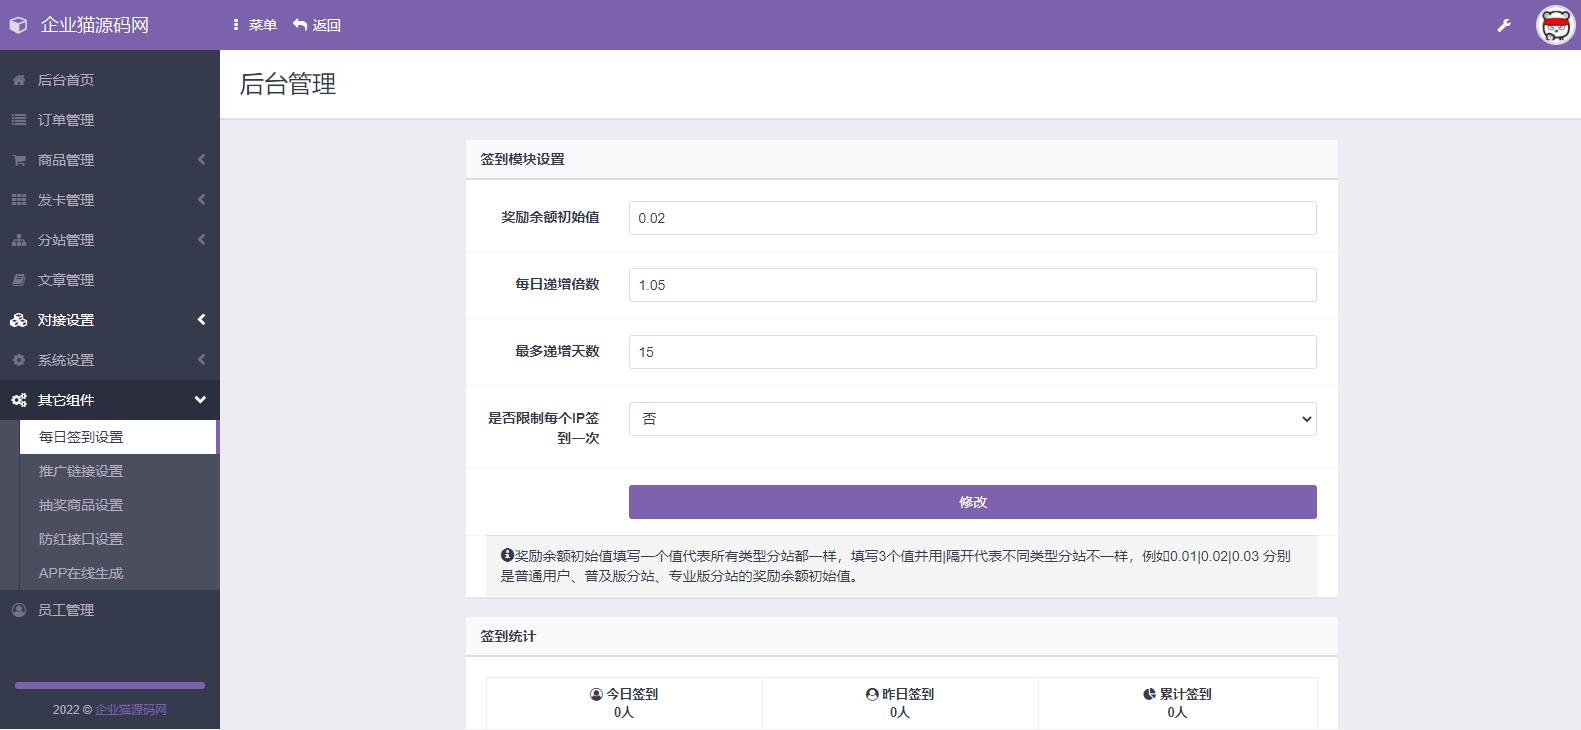Click the wrench settings icon in header

pos(1503,25)
